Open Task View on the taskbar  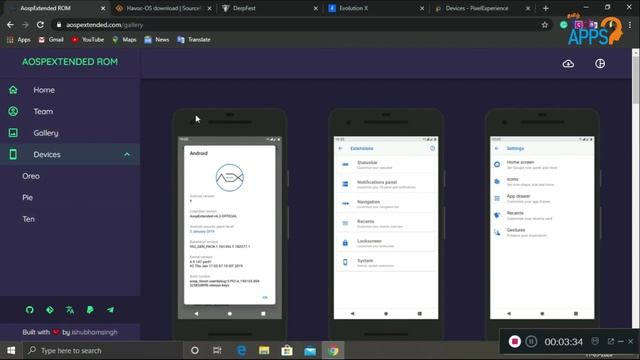click(217, 350)
